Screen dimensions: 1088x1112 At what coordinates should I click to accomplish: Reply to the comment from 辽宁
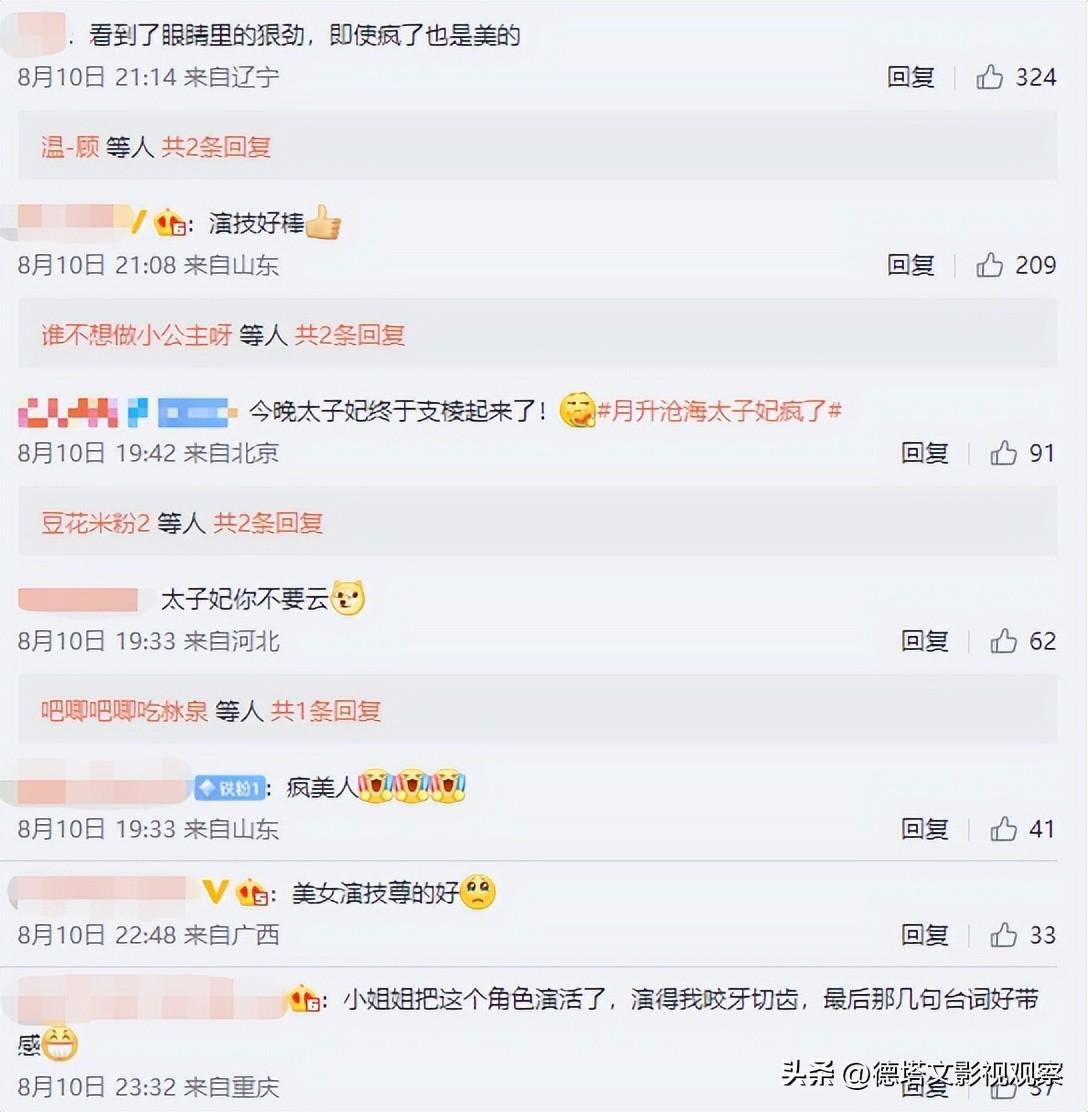[x=911, y=77]
